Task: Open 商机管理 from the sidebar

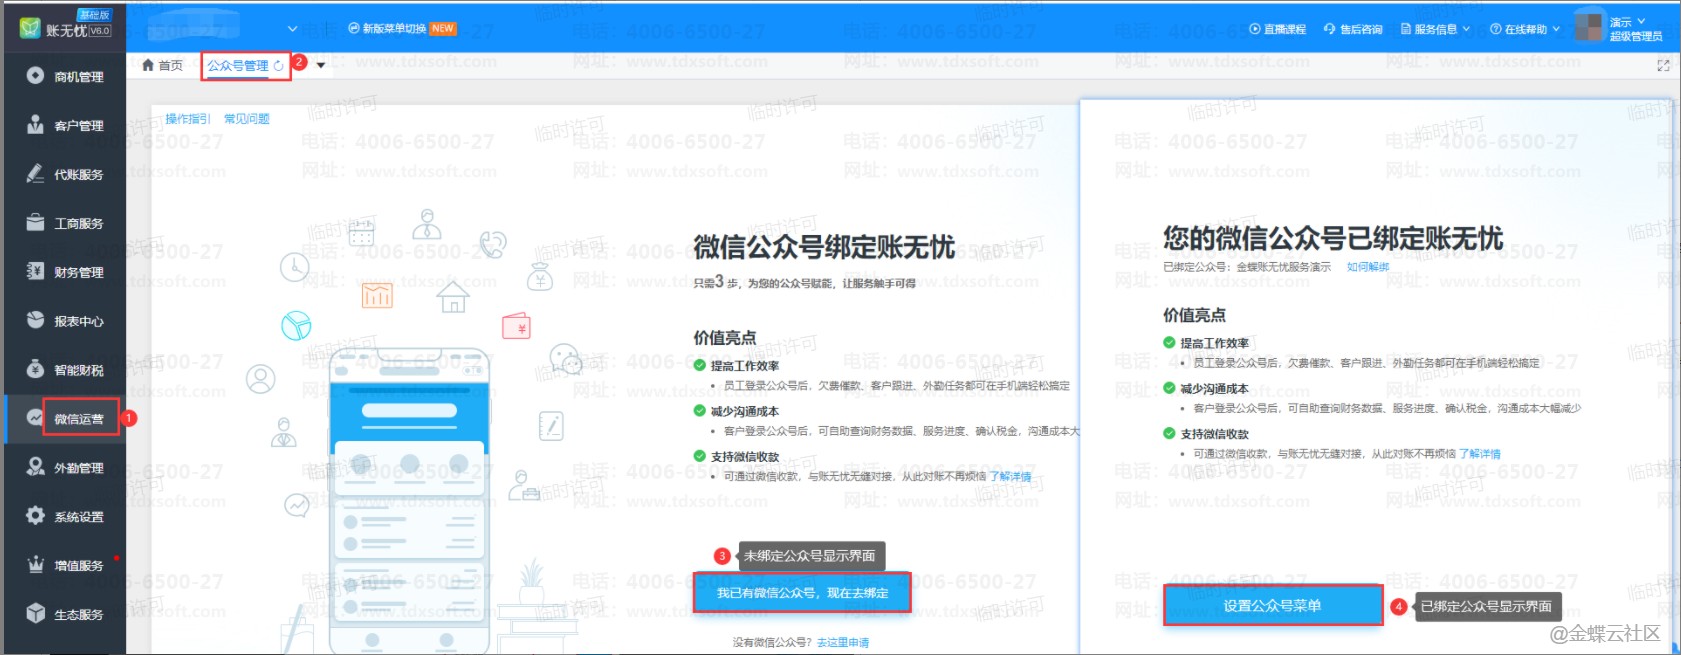Action: [66, 77]
